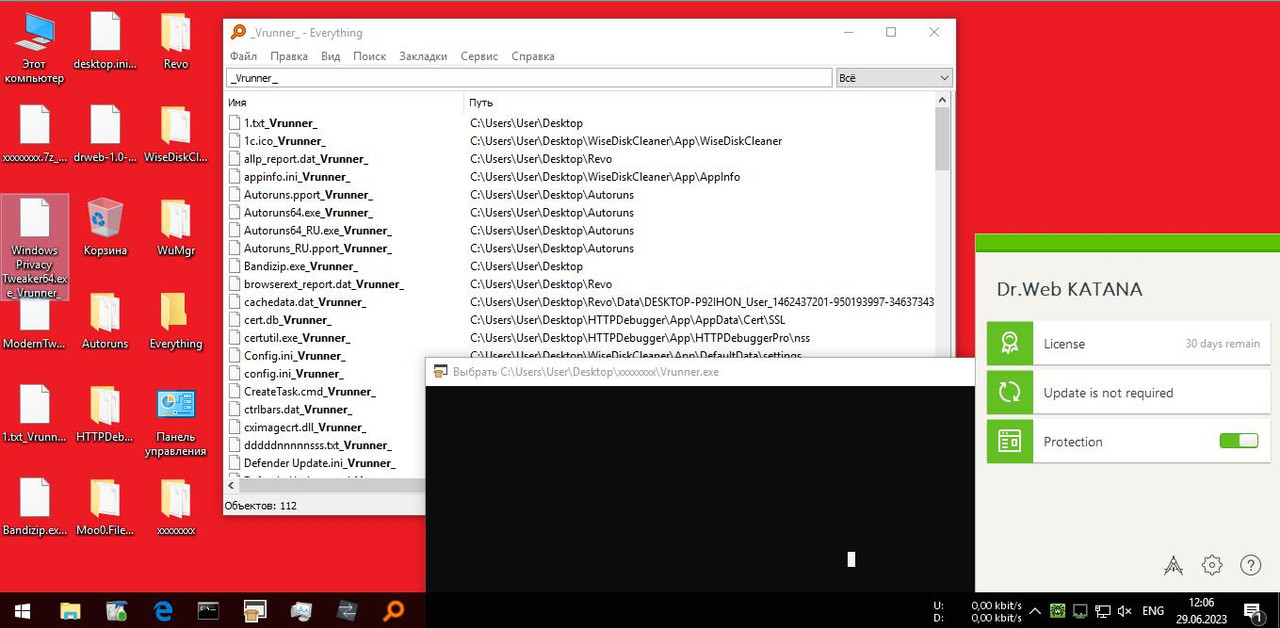The width and height of the screenshot is (1280, 628).
Task: Click the taskbar clock showing 12:06
Action: click(x=1201, y=610)
